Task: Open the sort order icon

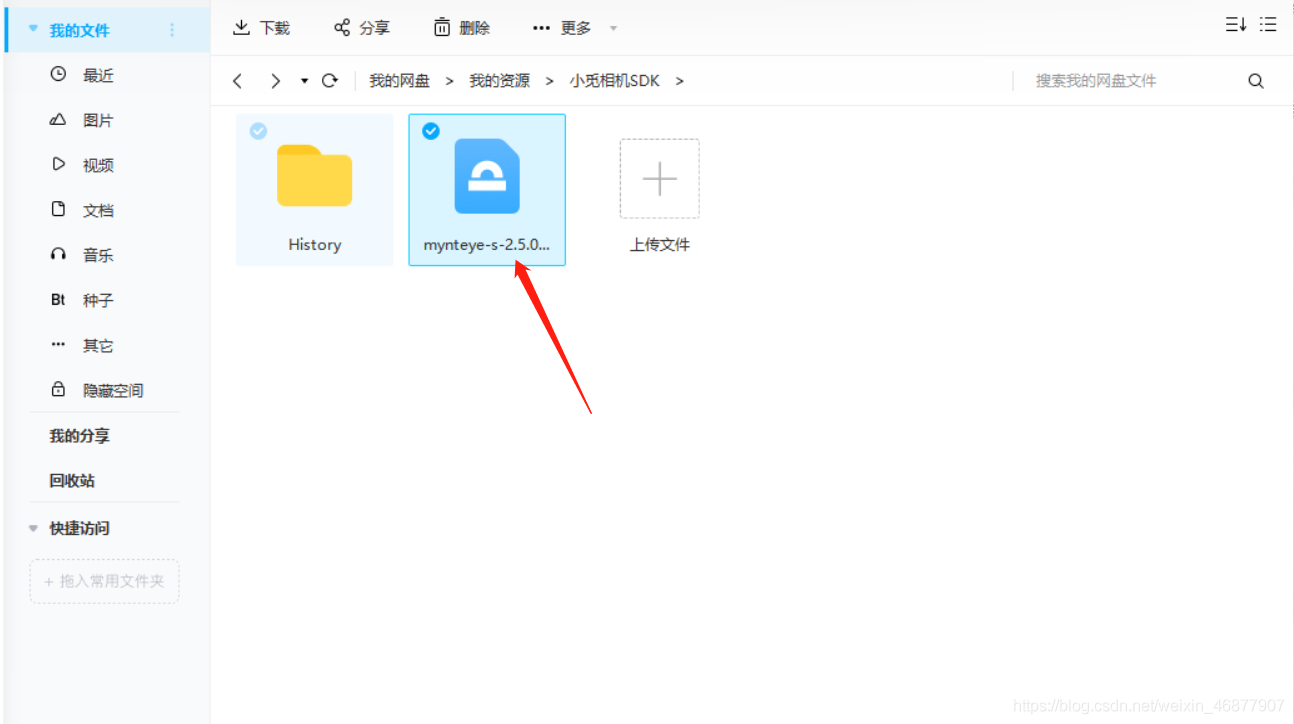Action: tap(1236, 25)
